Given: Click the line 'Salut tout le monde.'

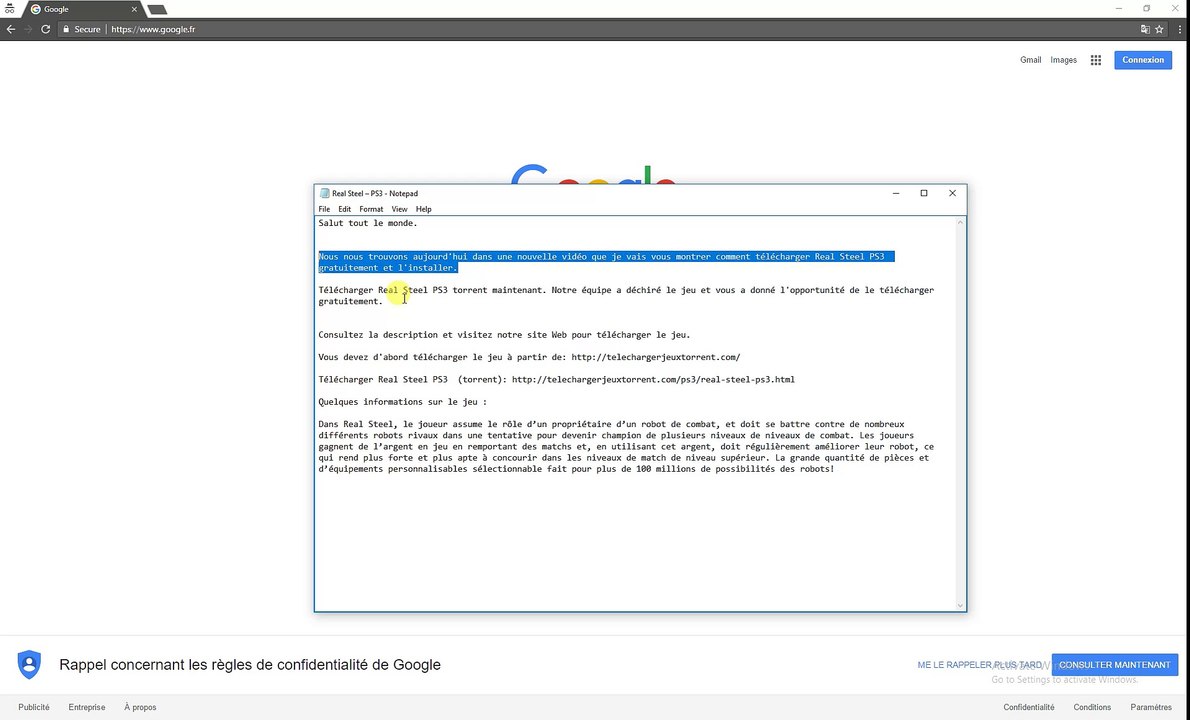Looking at the screenshot, I should (367, 223).
